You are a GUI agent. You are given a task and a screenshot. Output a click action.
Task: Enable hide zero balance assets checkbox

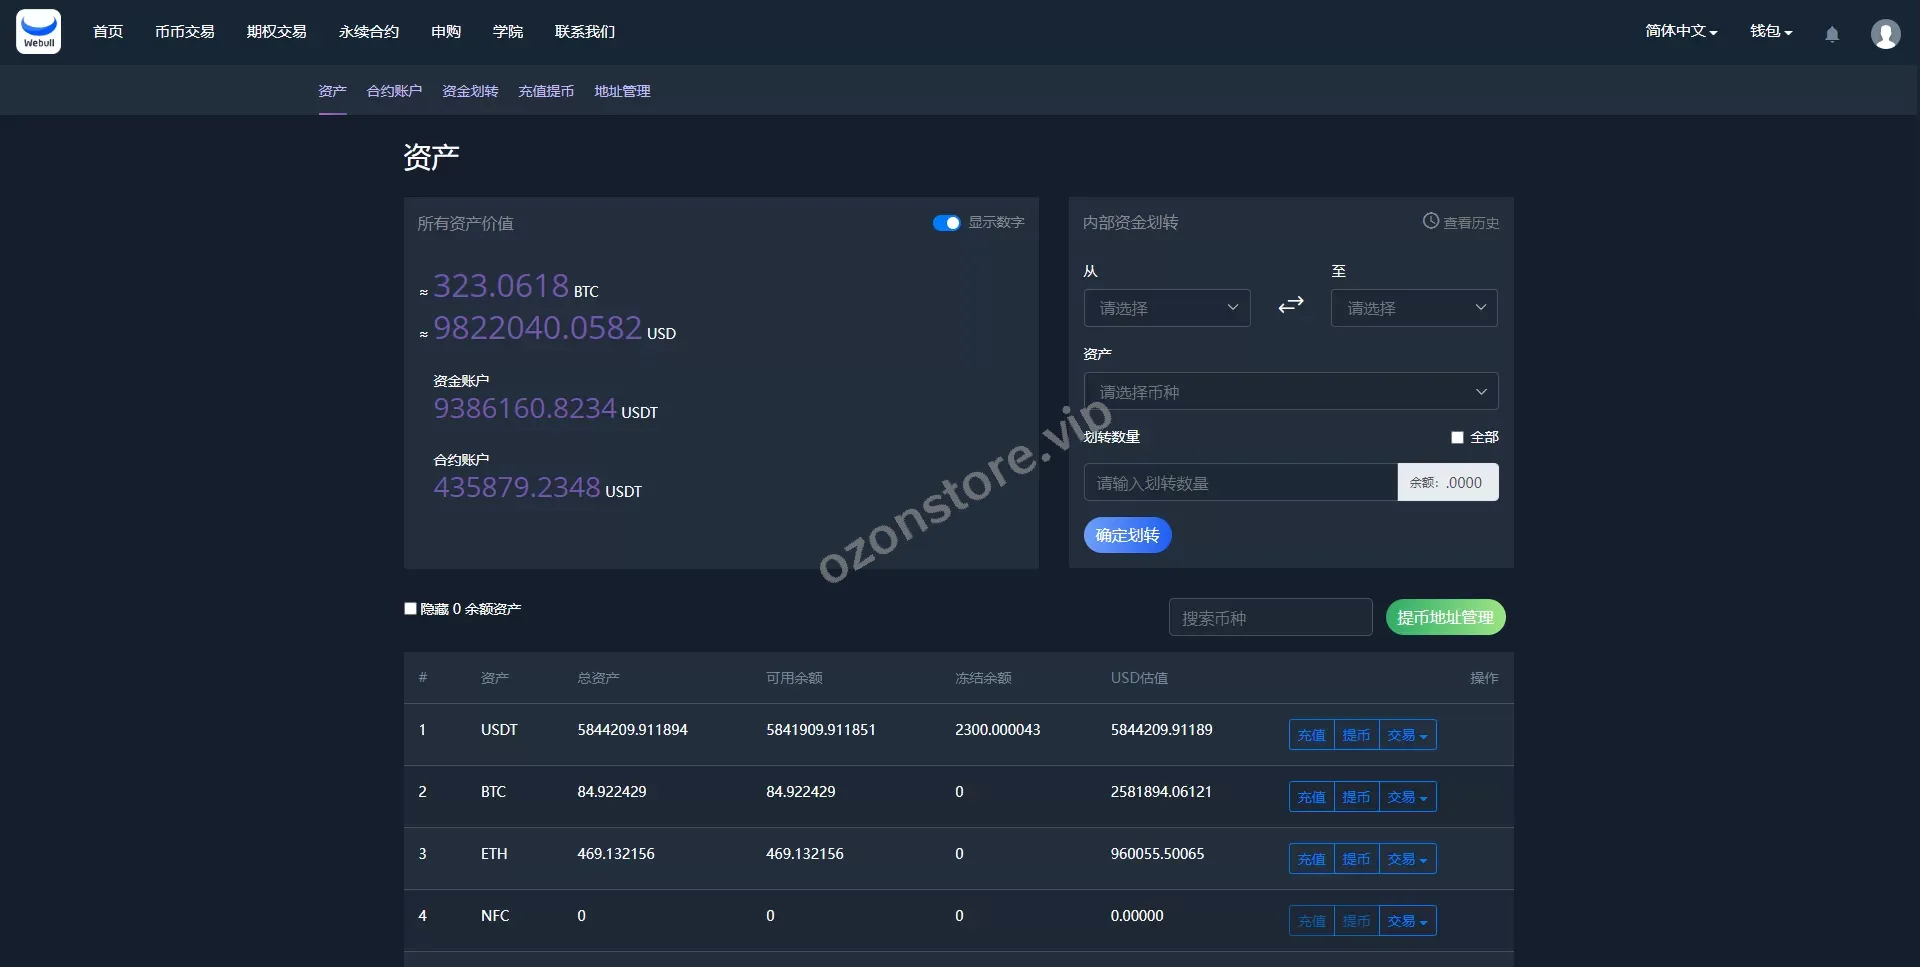coord(410,608)
